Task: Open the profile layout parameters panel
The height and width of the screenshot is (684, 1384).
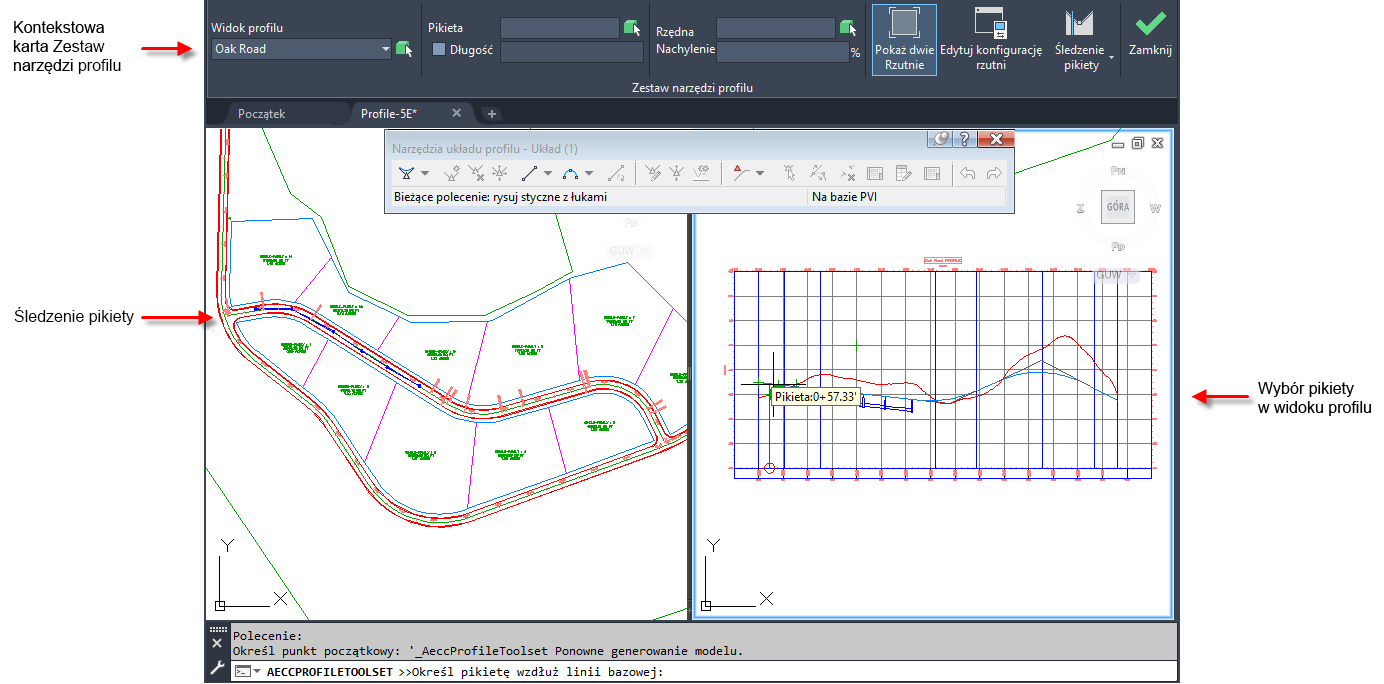Action: coord(875,173)
